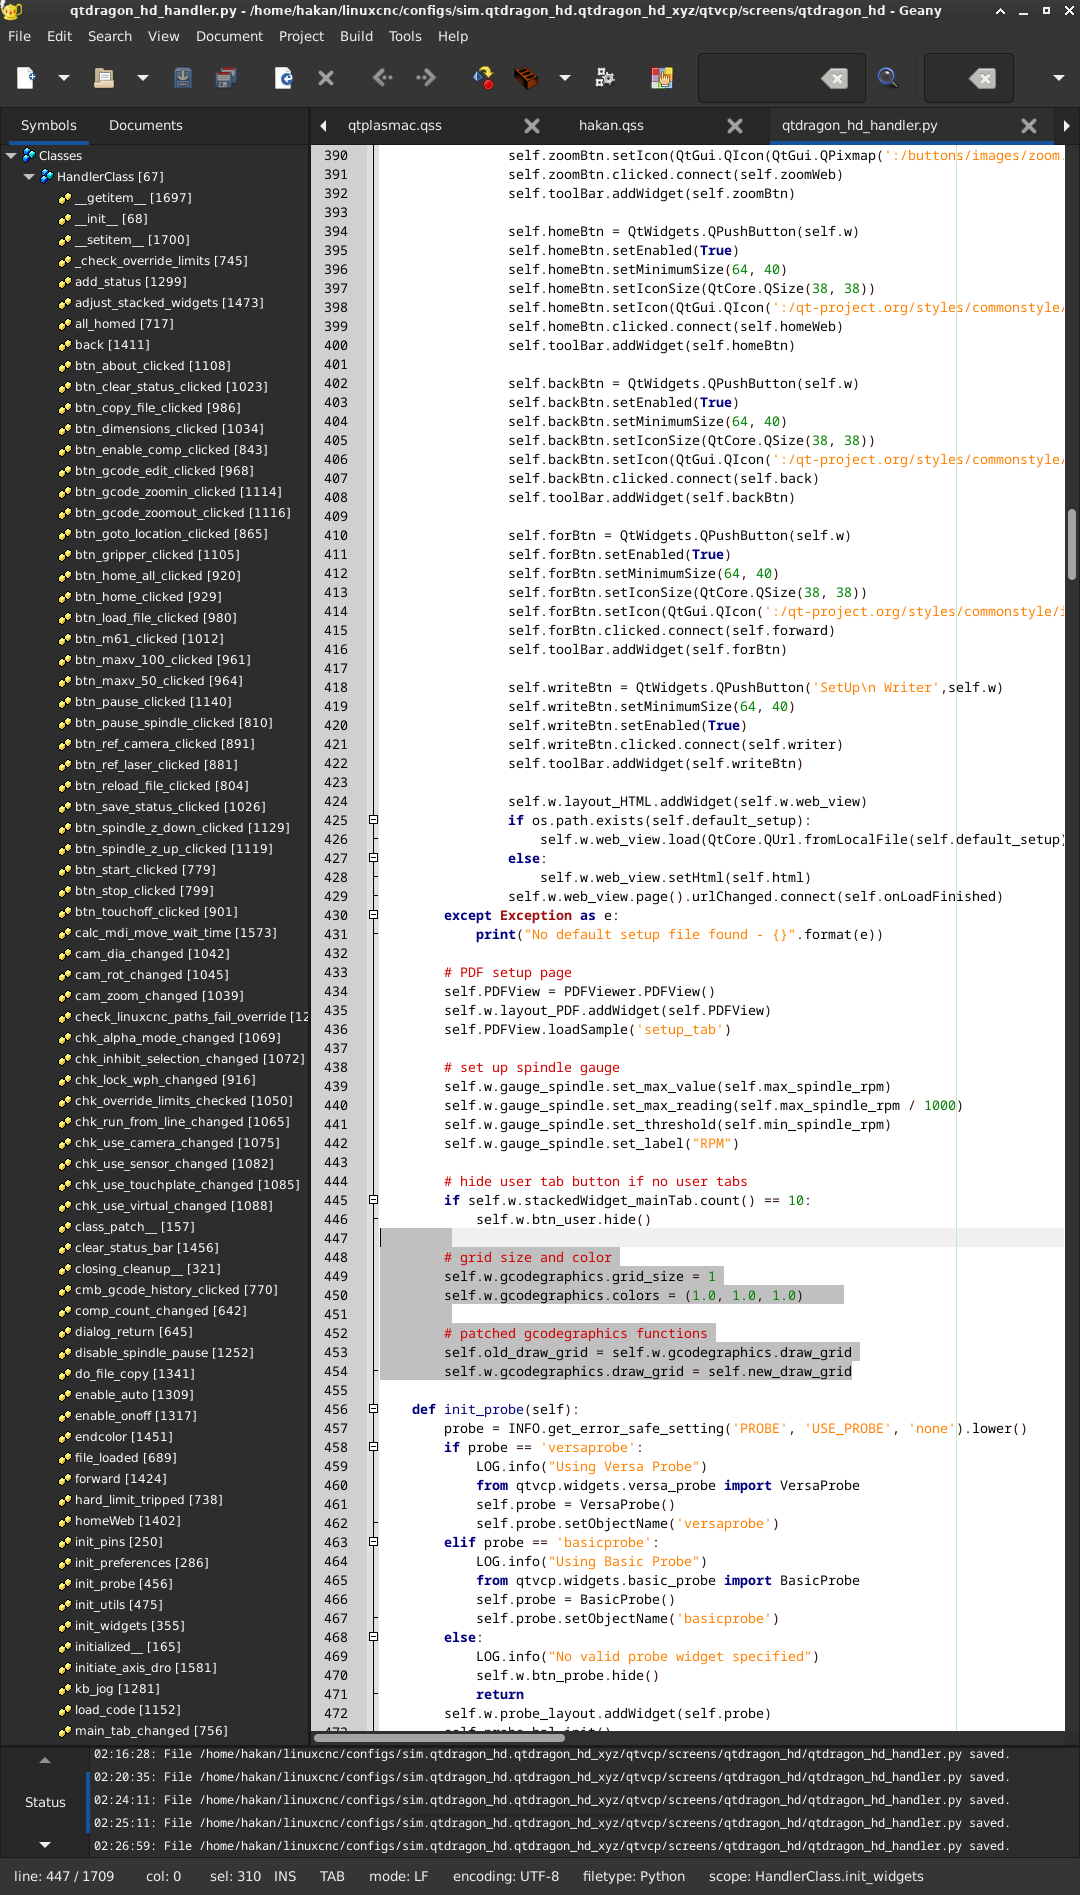Expand the toolbar overflow arrow
The width and height of the screenshot is (1080, 1895).
(x=1058, y=78)
